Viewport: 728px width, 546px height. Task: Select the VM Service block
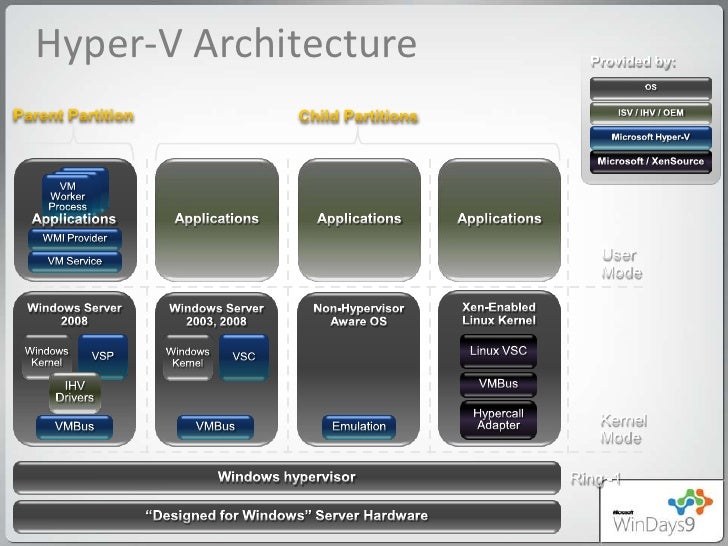75,261
